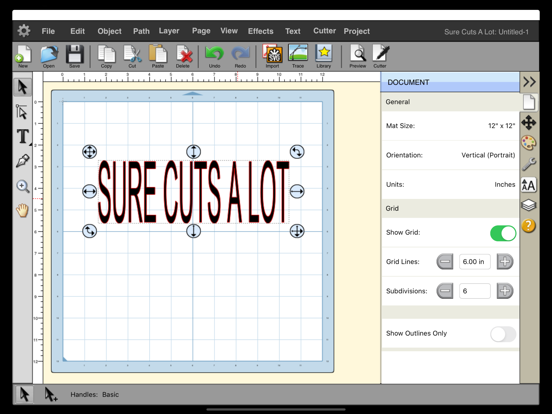
Task: Open the Object menu
Action: click(x=109, y=31)
